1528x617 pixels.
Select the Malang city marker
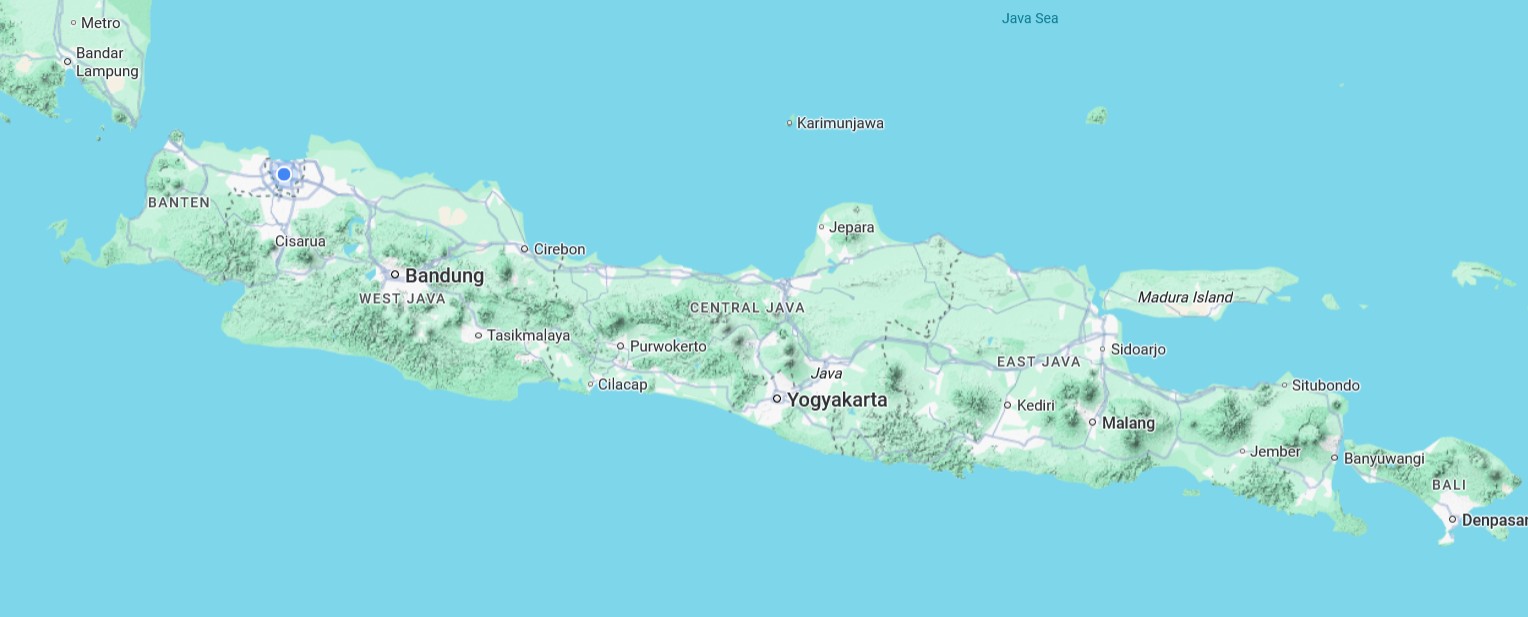1091,422
